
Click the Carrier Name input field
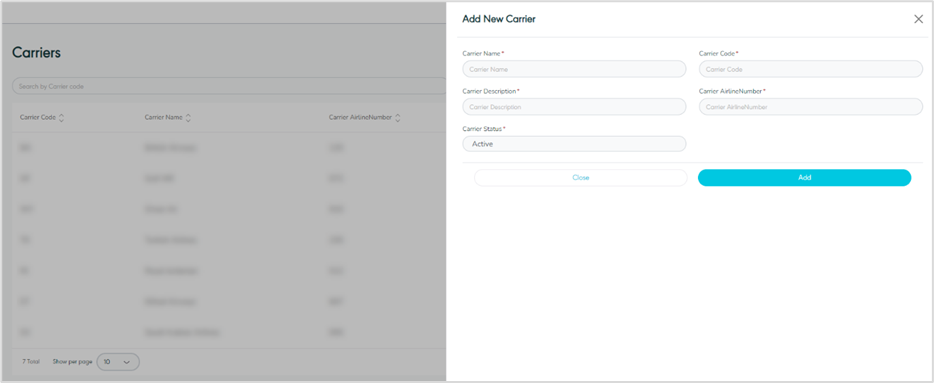574,69
